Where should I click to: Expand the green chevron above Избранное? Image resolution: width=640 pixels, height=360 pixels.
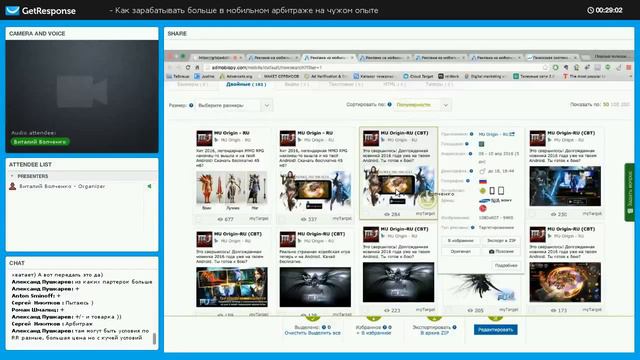tap(373, 318)
